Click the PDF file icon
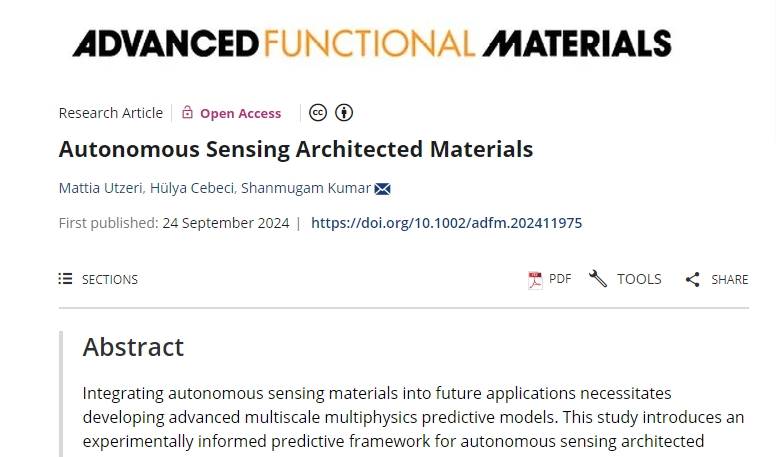 [535, 280]
